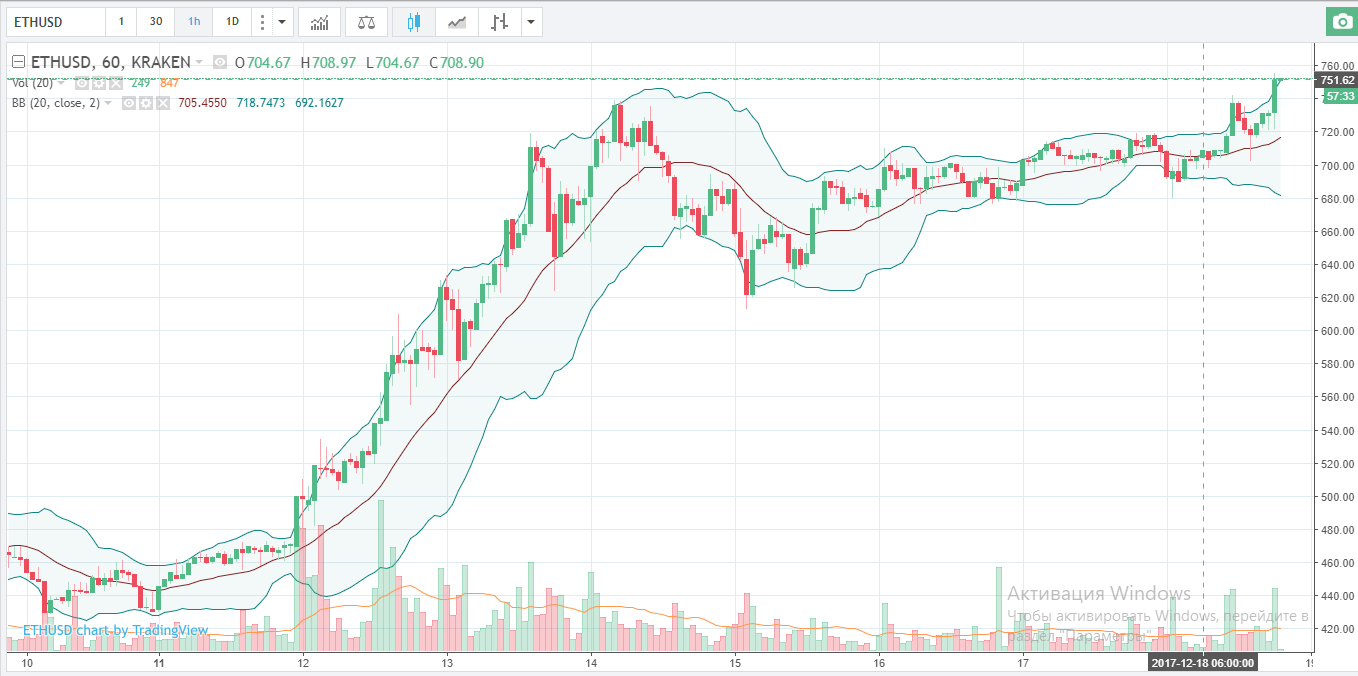
Task: Open the chart style dropdown arrow
Action: coord(530,21)
